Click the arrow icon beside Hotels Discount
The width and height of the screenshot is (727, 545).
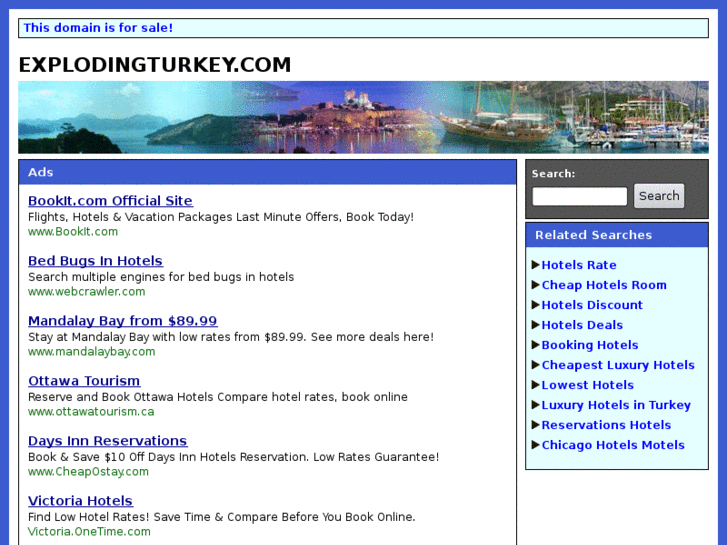[x=536, y=305]
